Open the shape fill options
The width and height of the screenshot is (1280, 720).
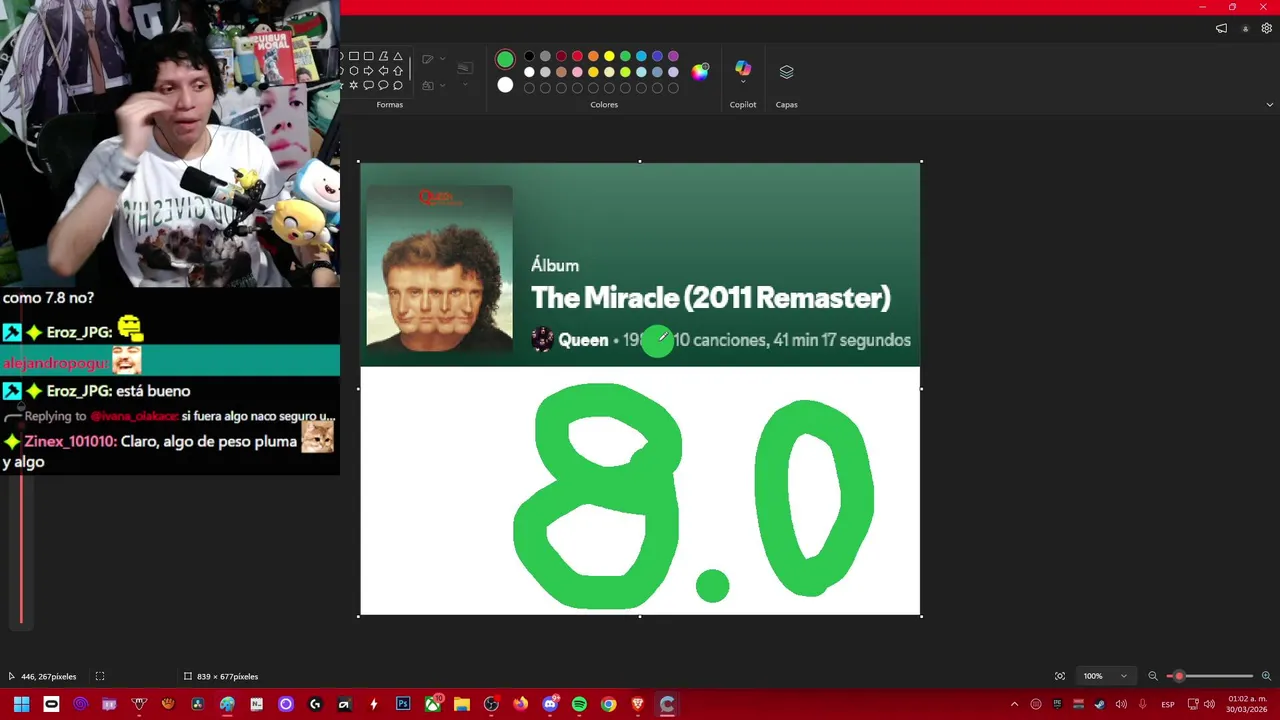click(433, 85)
